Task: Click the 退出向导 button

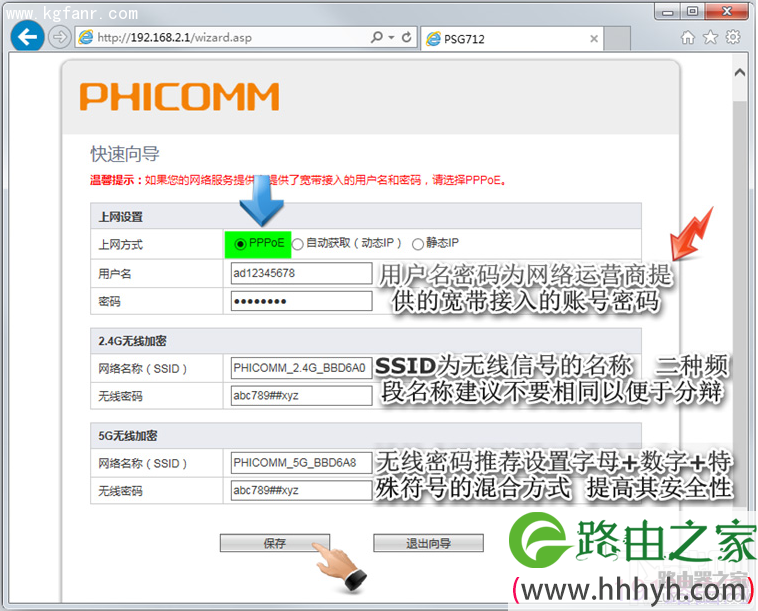Action: (x=428, y=543)
